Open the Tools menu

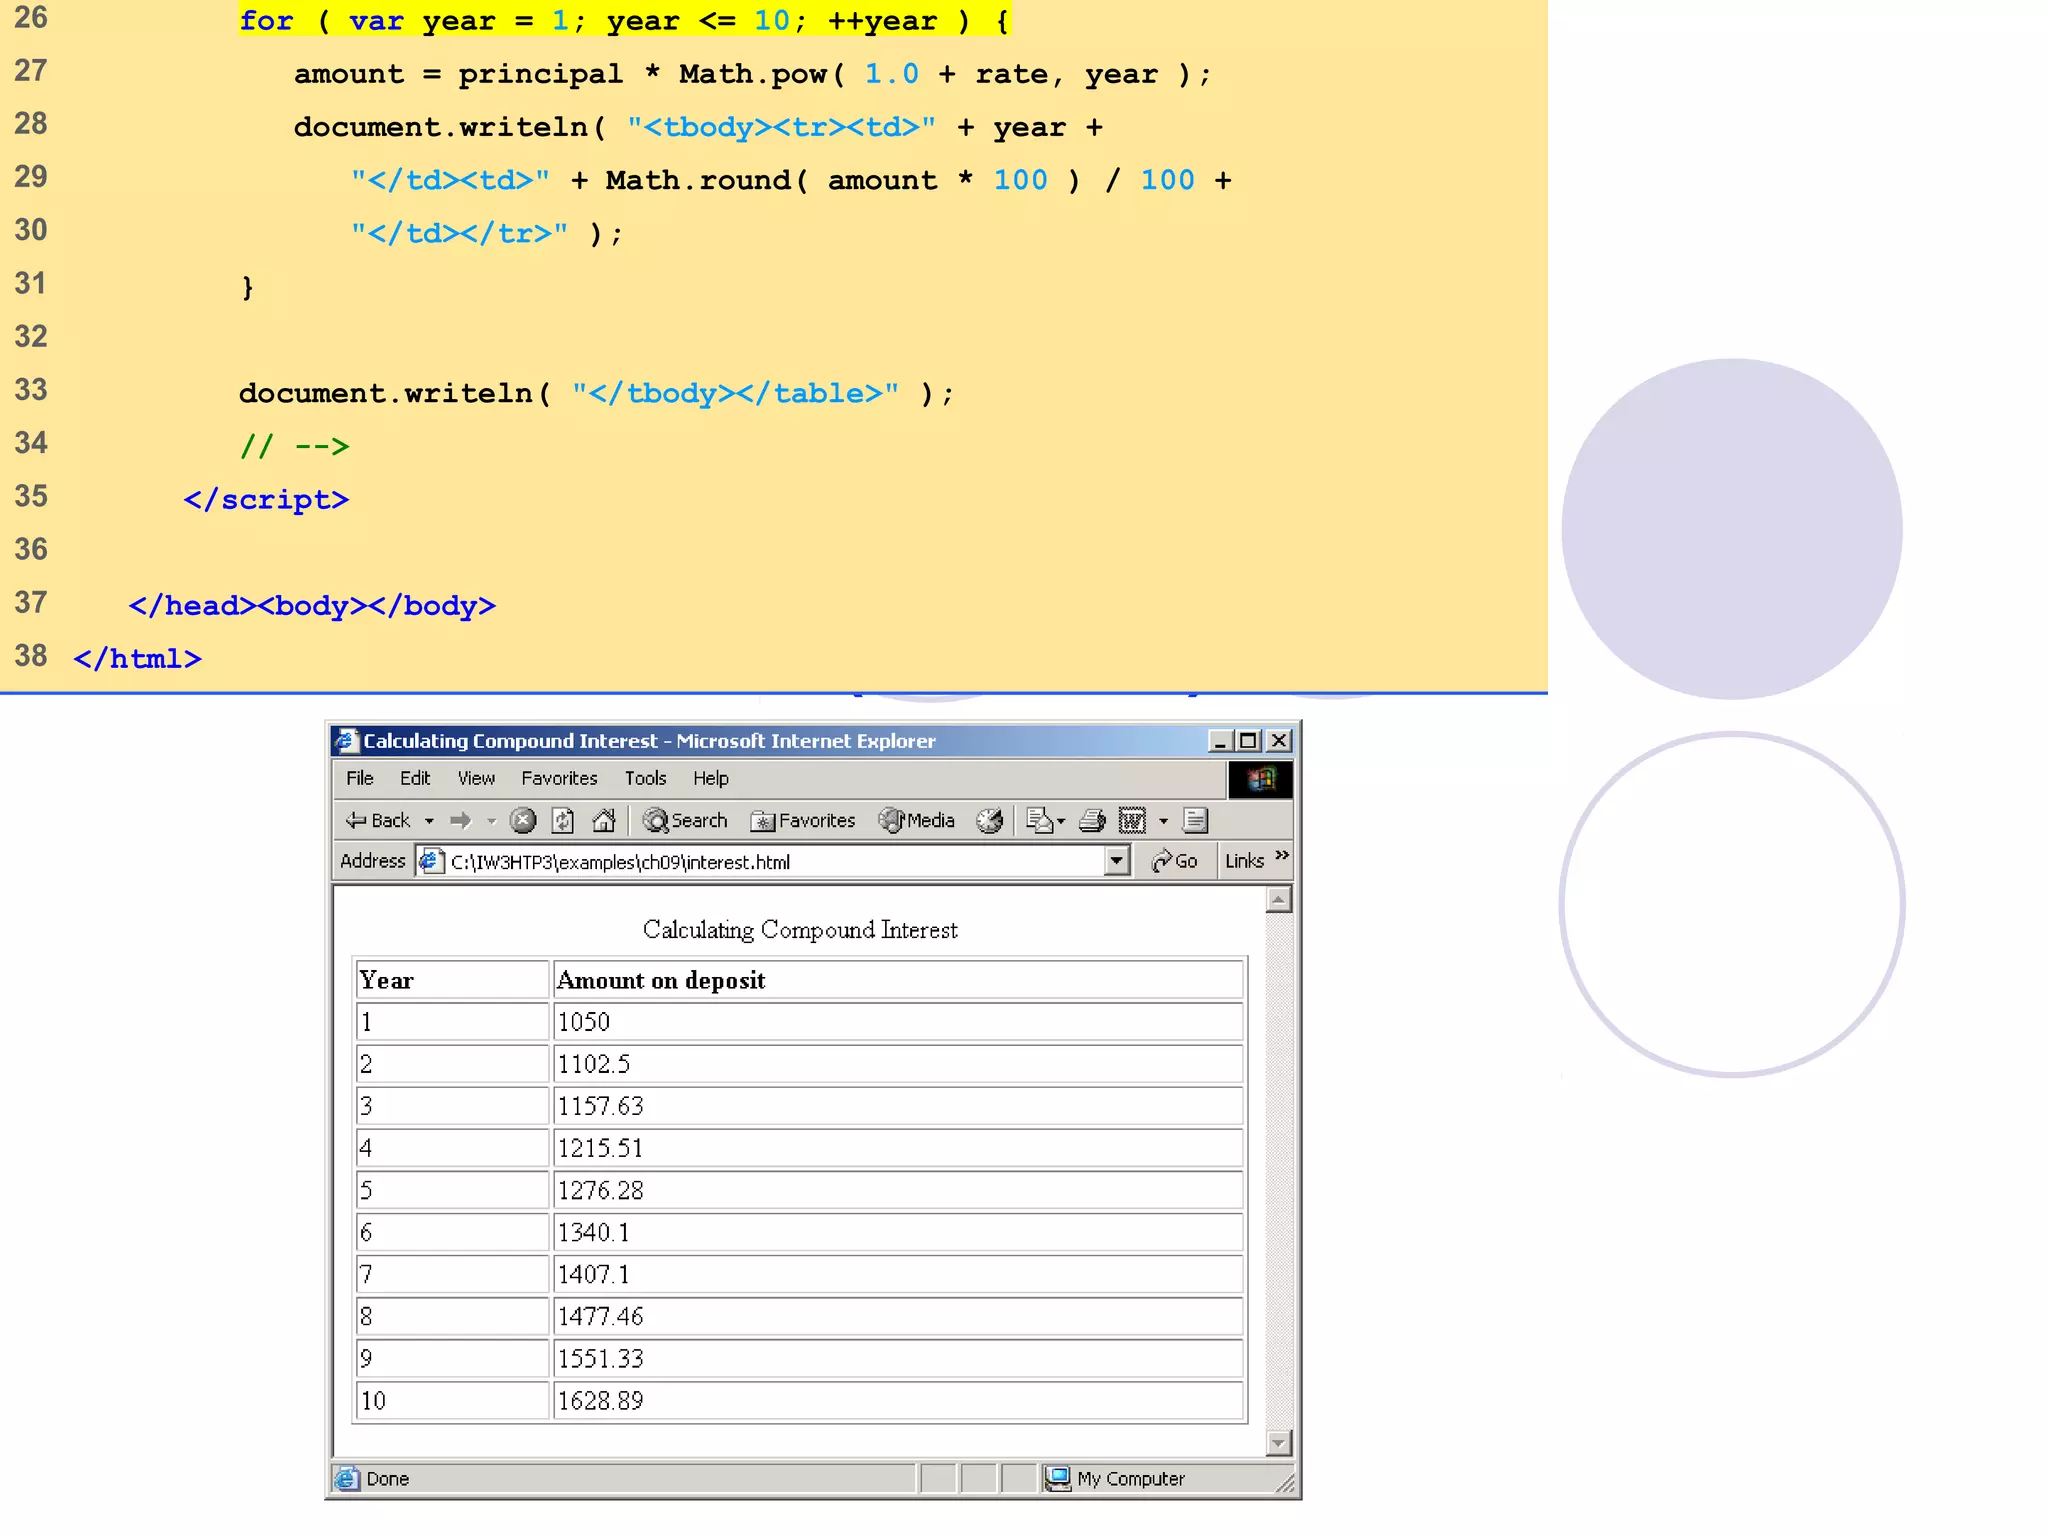click(645, 778)
